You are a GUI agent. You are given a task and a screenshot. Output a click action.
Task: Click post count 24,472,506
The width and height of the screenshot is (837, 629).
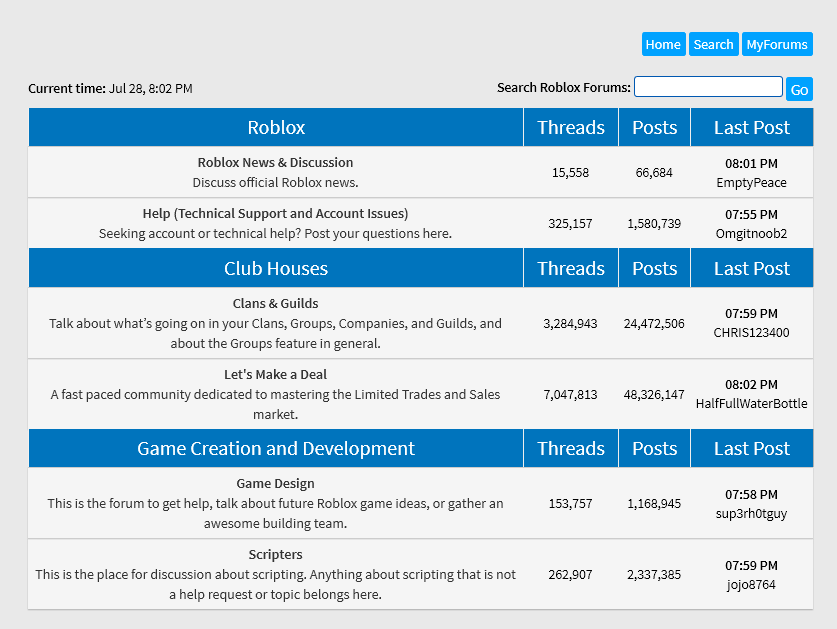click(654, 324)
